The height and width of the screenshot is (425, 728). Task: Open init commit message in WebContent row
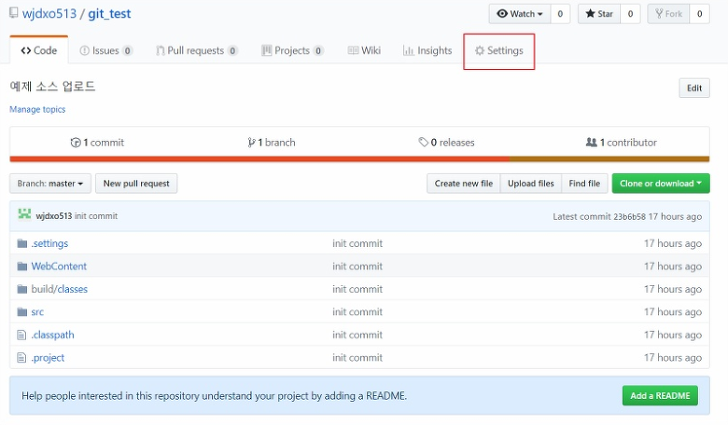point(358,266)
